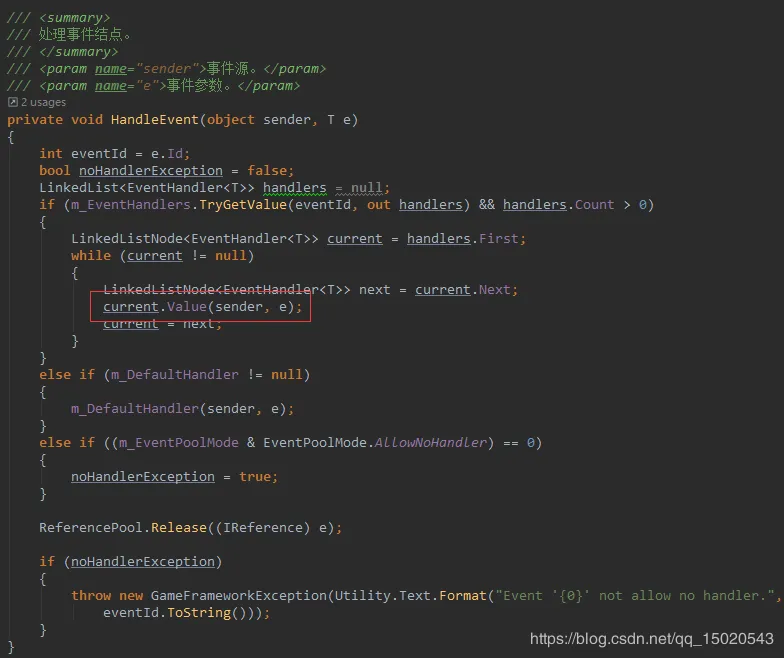The height and width of the screenshot is (658, 784).
Task: Click the "事件参数。" param description comment
Action: [200, 86]
